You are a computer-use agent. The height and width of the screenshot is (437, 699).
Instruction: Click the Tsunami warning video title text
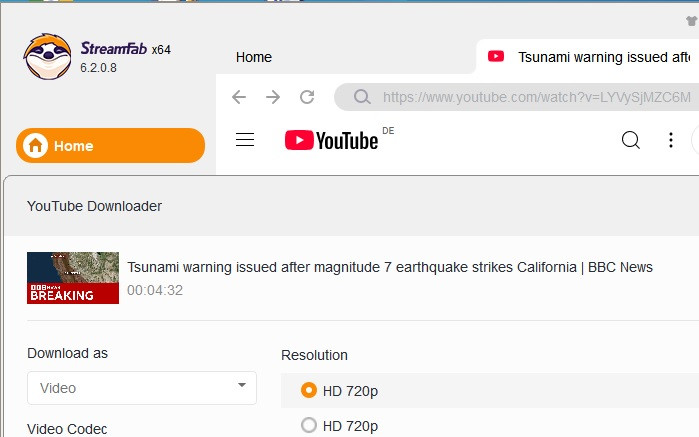390,267
